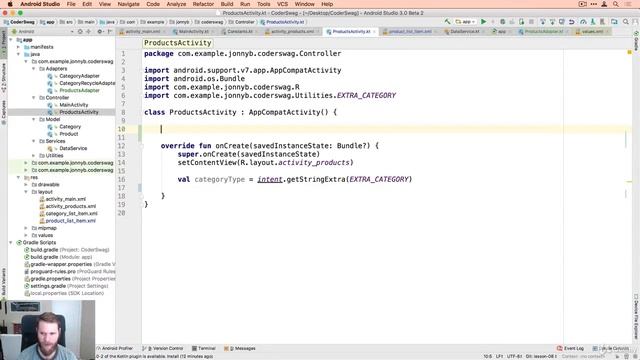Expand the drawable folder
The height and width of the screenshot is (360, 640).
[27, 184]
